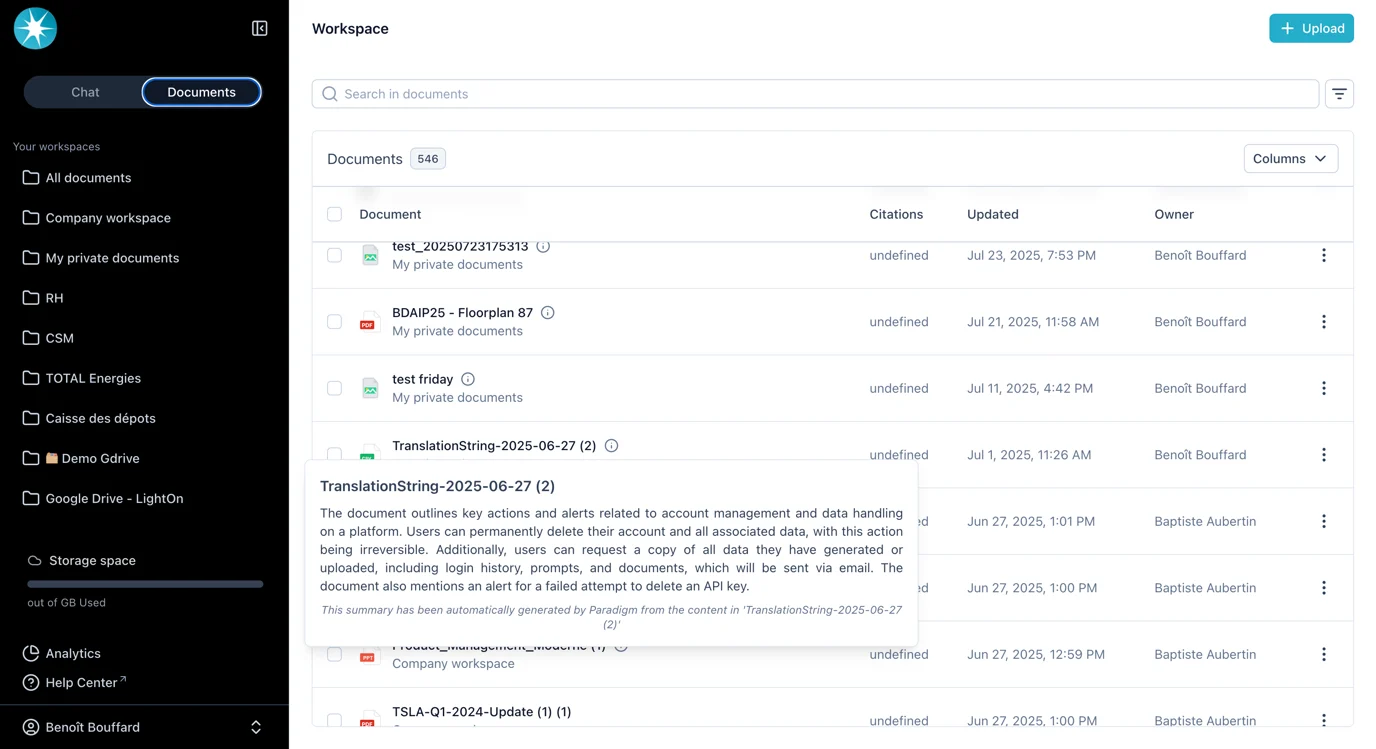Switch to the Chat tab
This screenshot has height=749, width=1376.
click(84, 91)
